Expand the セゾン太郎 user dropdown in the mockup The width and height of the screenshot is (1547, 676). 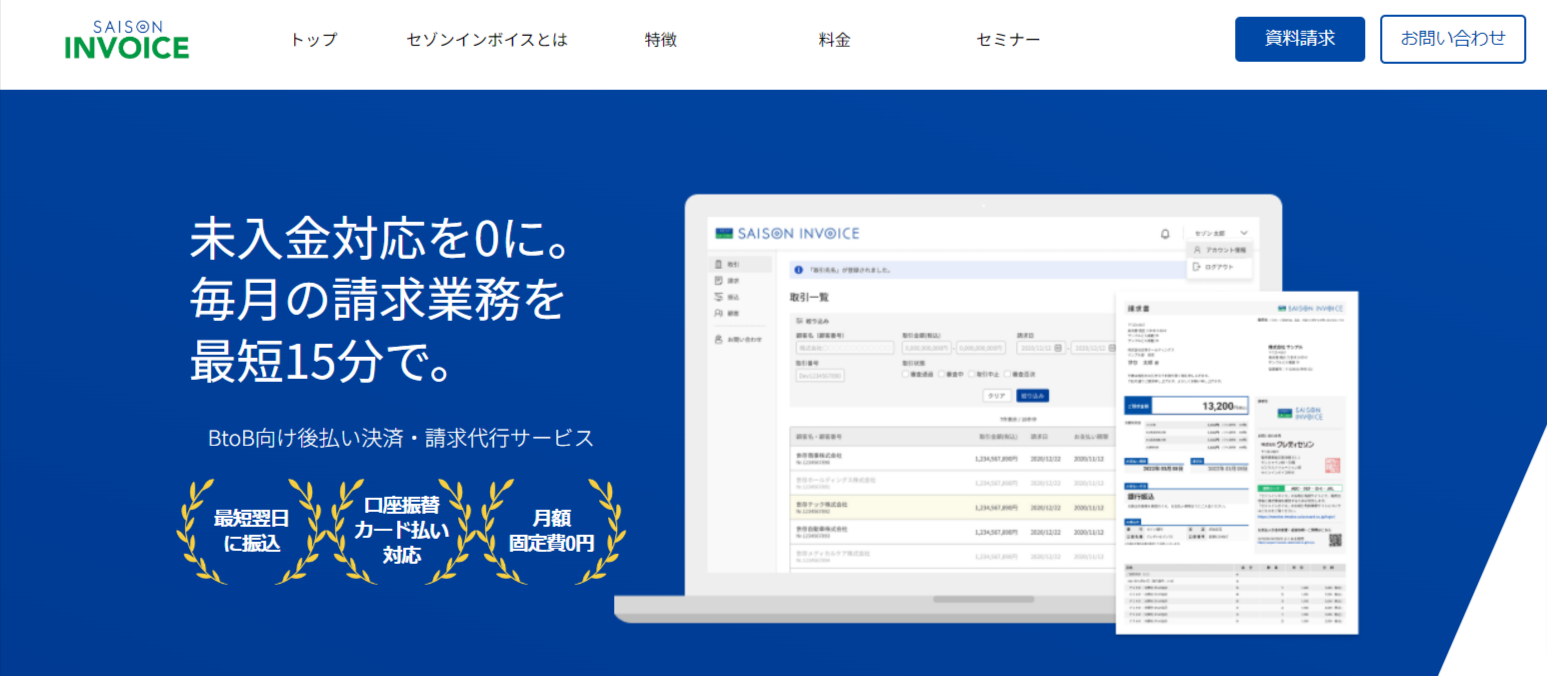tap(1219, 233)
